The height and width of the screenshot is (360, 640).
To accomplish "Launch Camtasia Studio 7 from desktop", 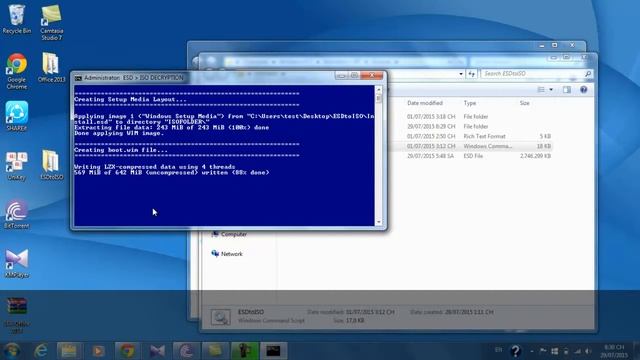I will (51, 22).
